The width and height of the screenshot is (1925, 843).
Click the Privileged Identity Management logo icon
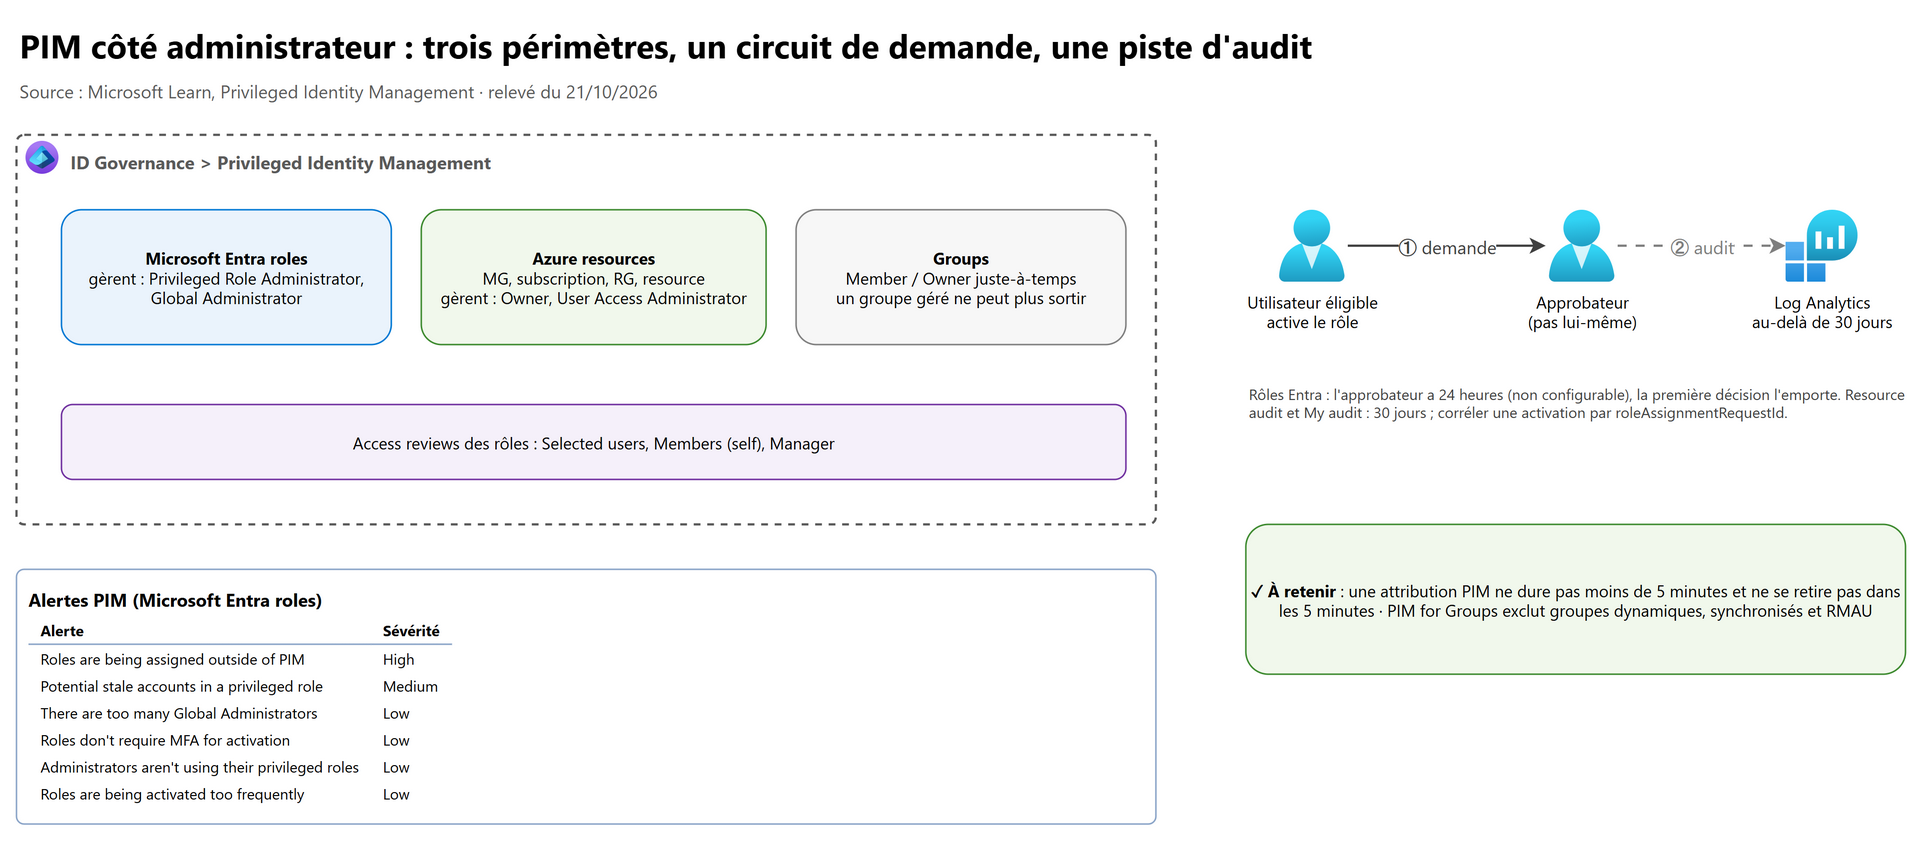42,158
